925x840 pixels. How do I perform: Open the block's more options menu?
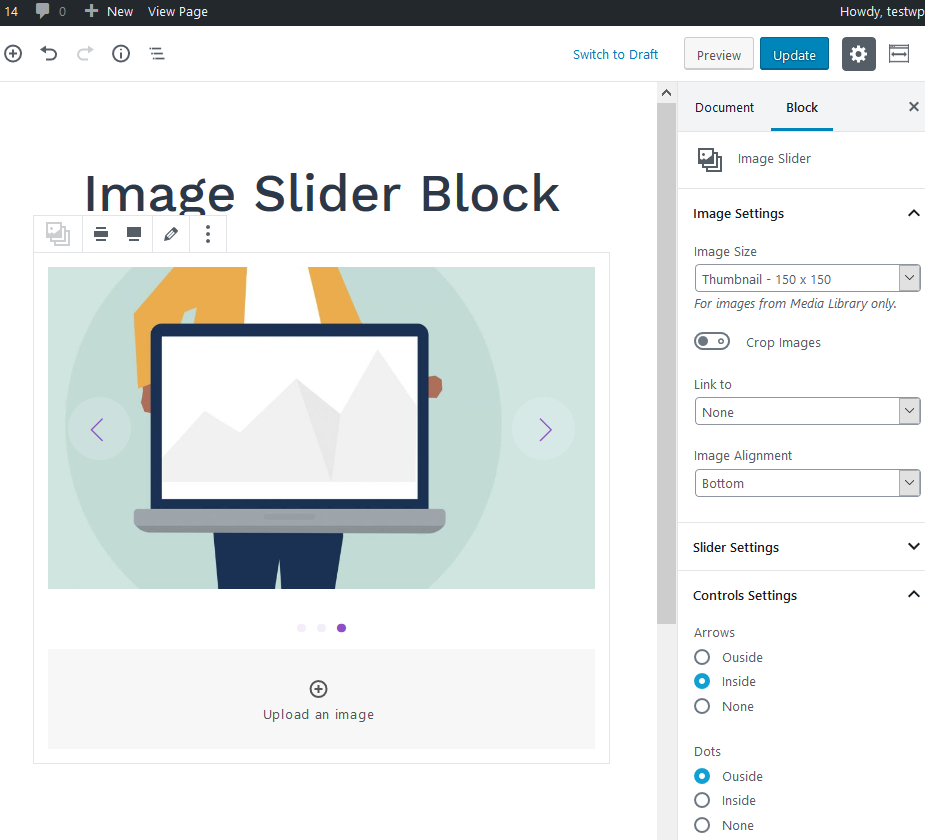(208, 234)
